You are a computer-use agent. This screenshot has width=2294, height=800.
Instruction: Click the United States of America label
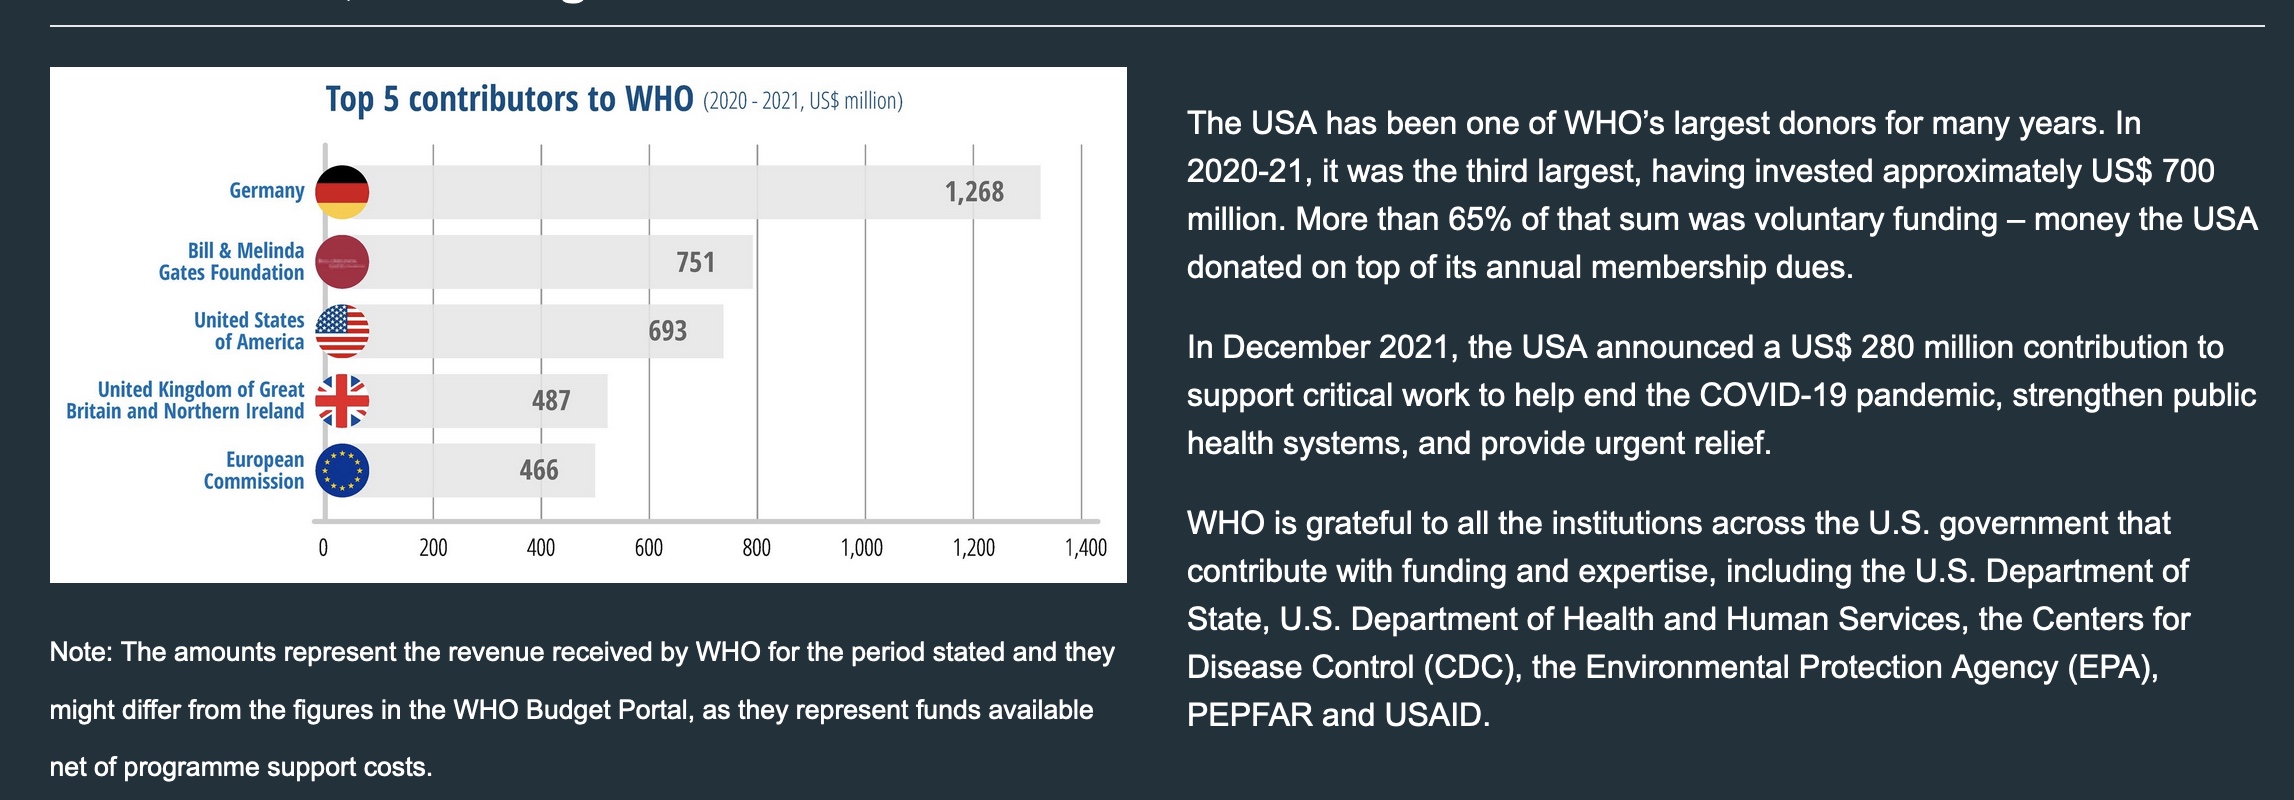click(249, 331)
